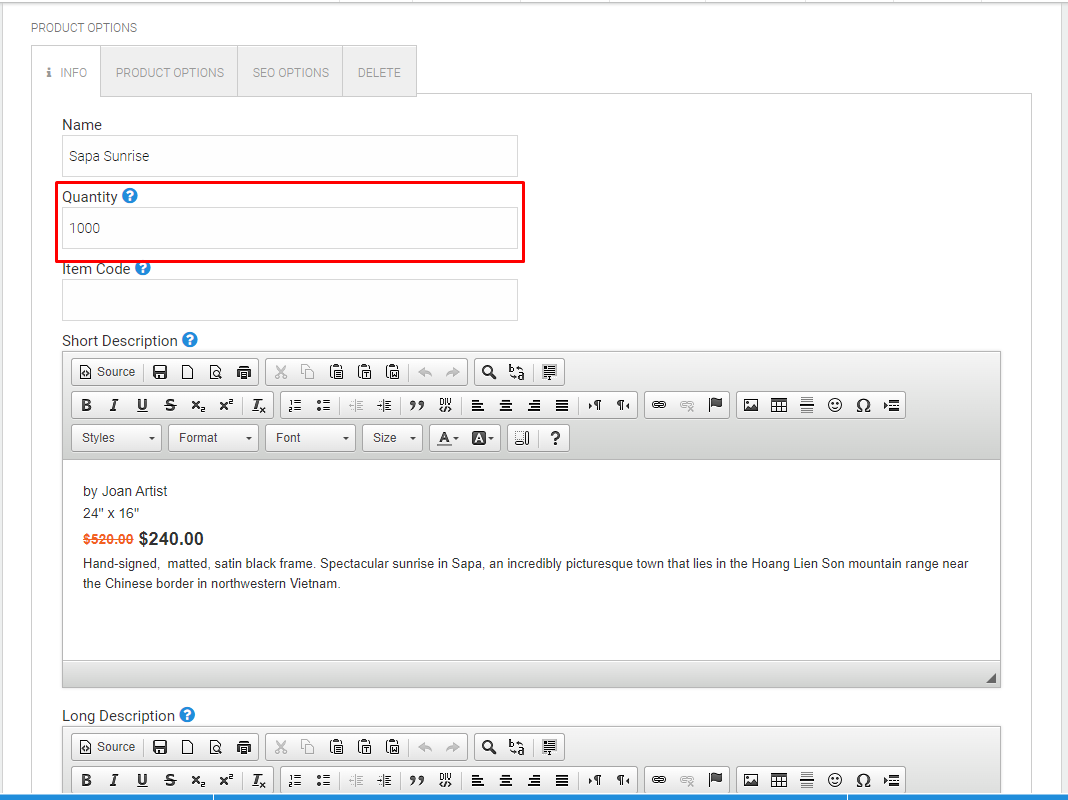The height and width of the screenshot is (800, 1068).
Task: Open the Font dropdown
Action: click(311, 438)
